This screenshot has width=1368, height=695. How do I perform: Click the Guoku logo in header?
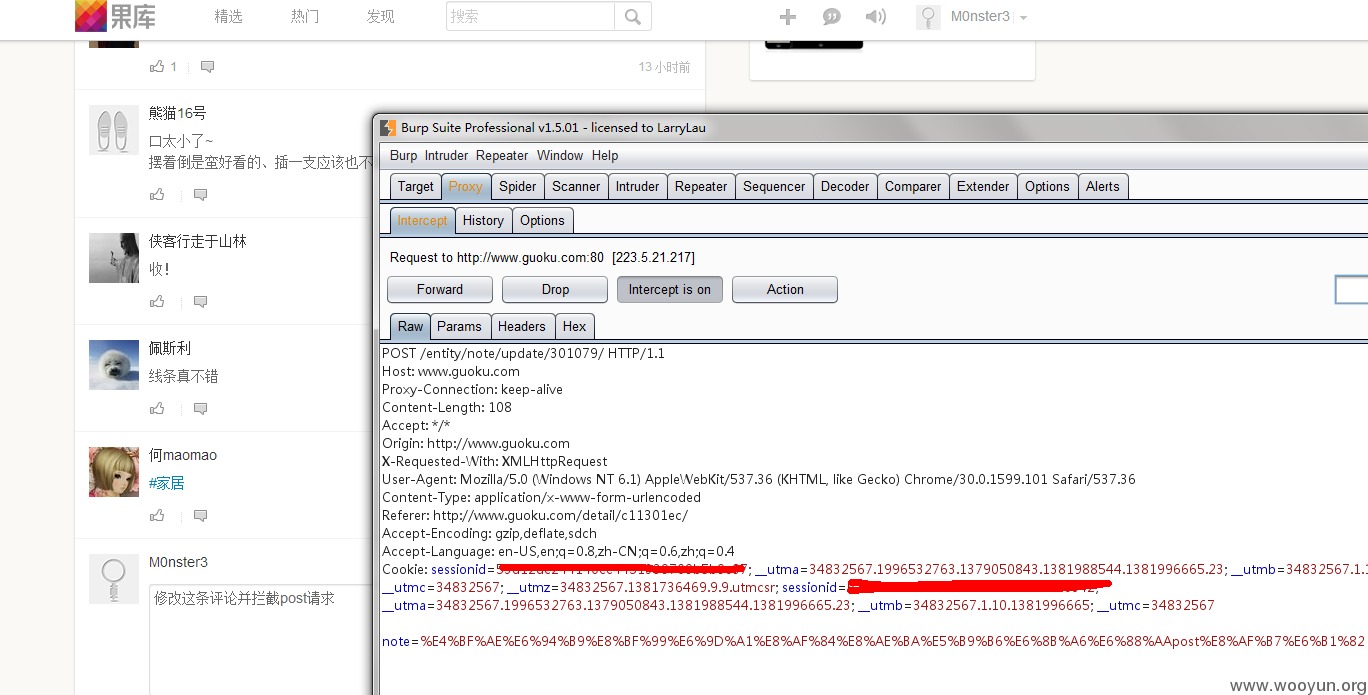pos(115,16)
